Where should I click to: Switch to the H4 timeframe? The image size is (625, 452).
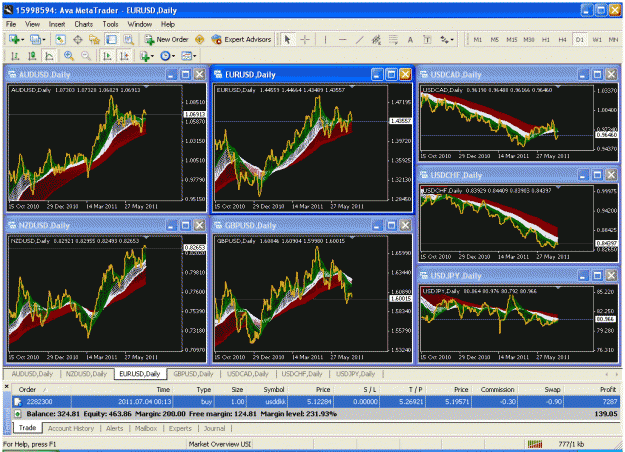click(562, 39)
